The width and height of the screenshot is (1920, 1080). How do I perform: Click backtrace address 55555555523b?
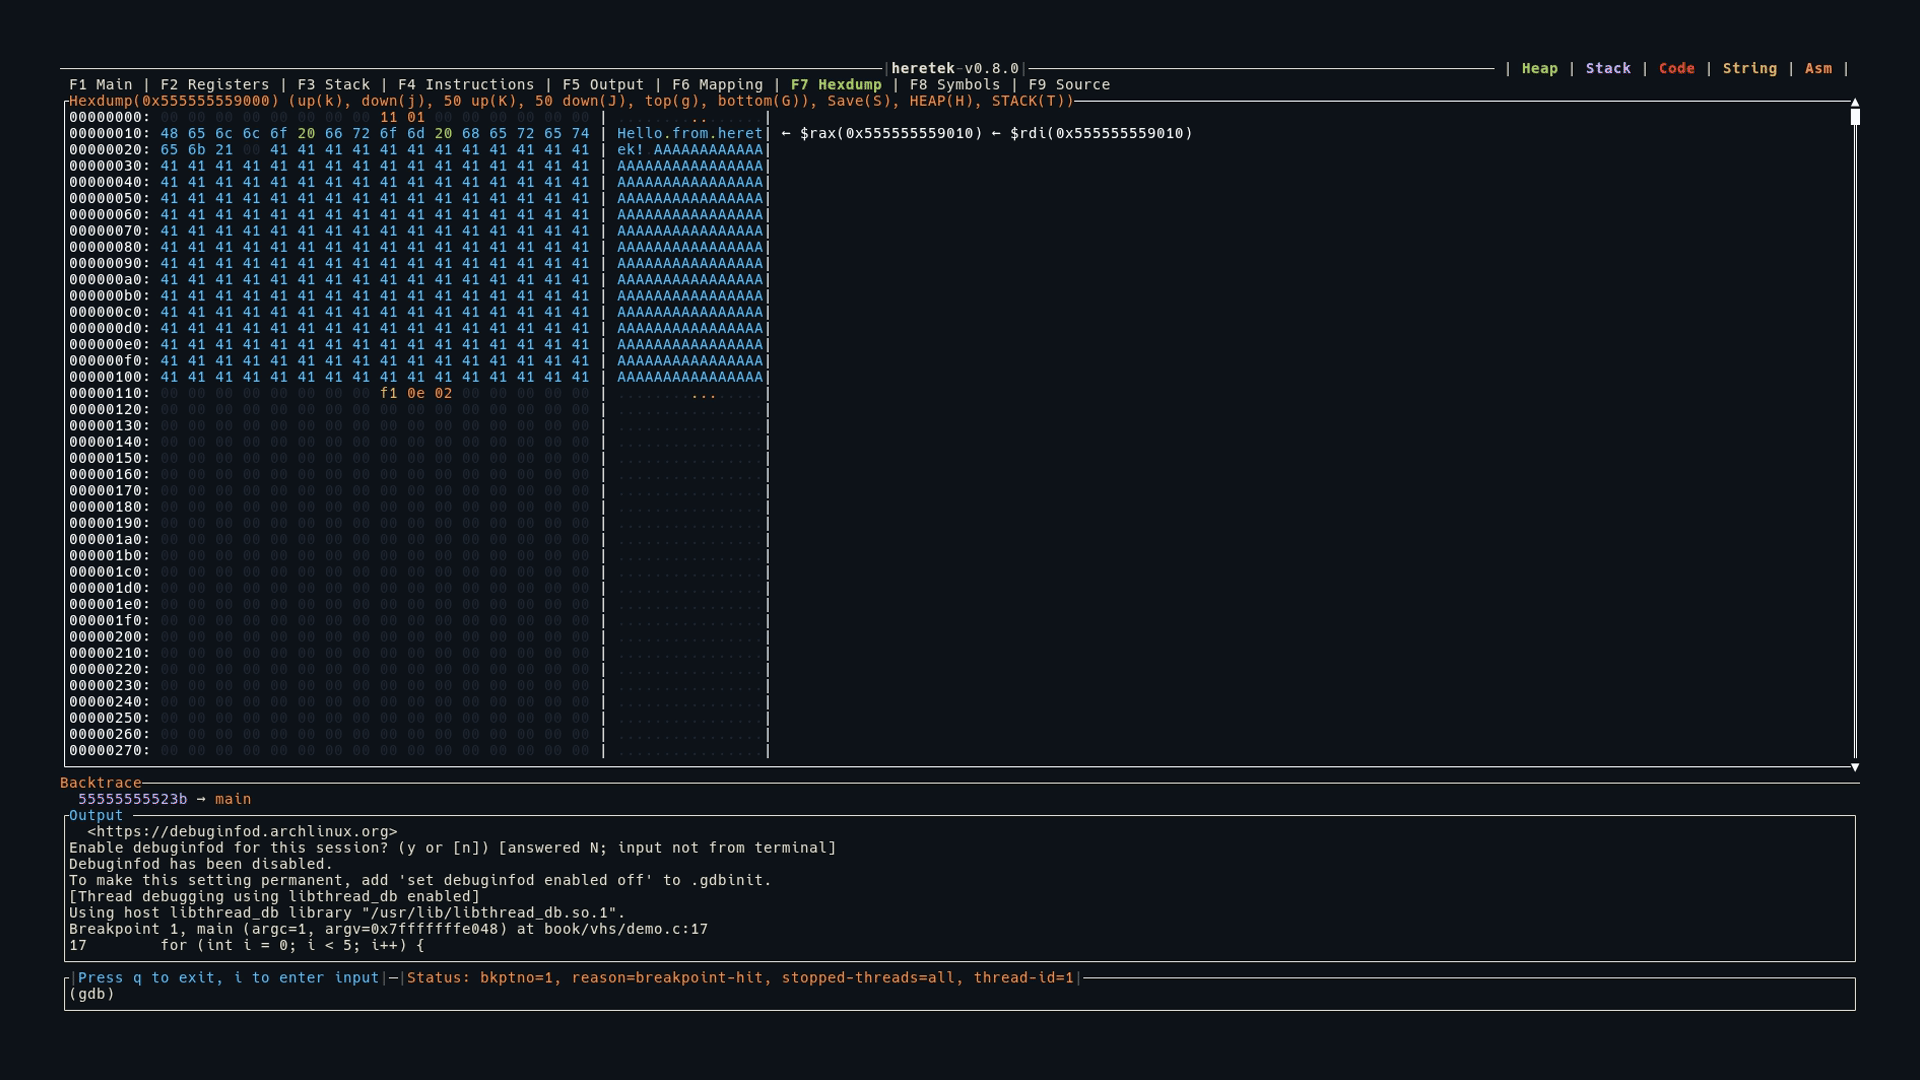(132, 799)
